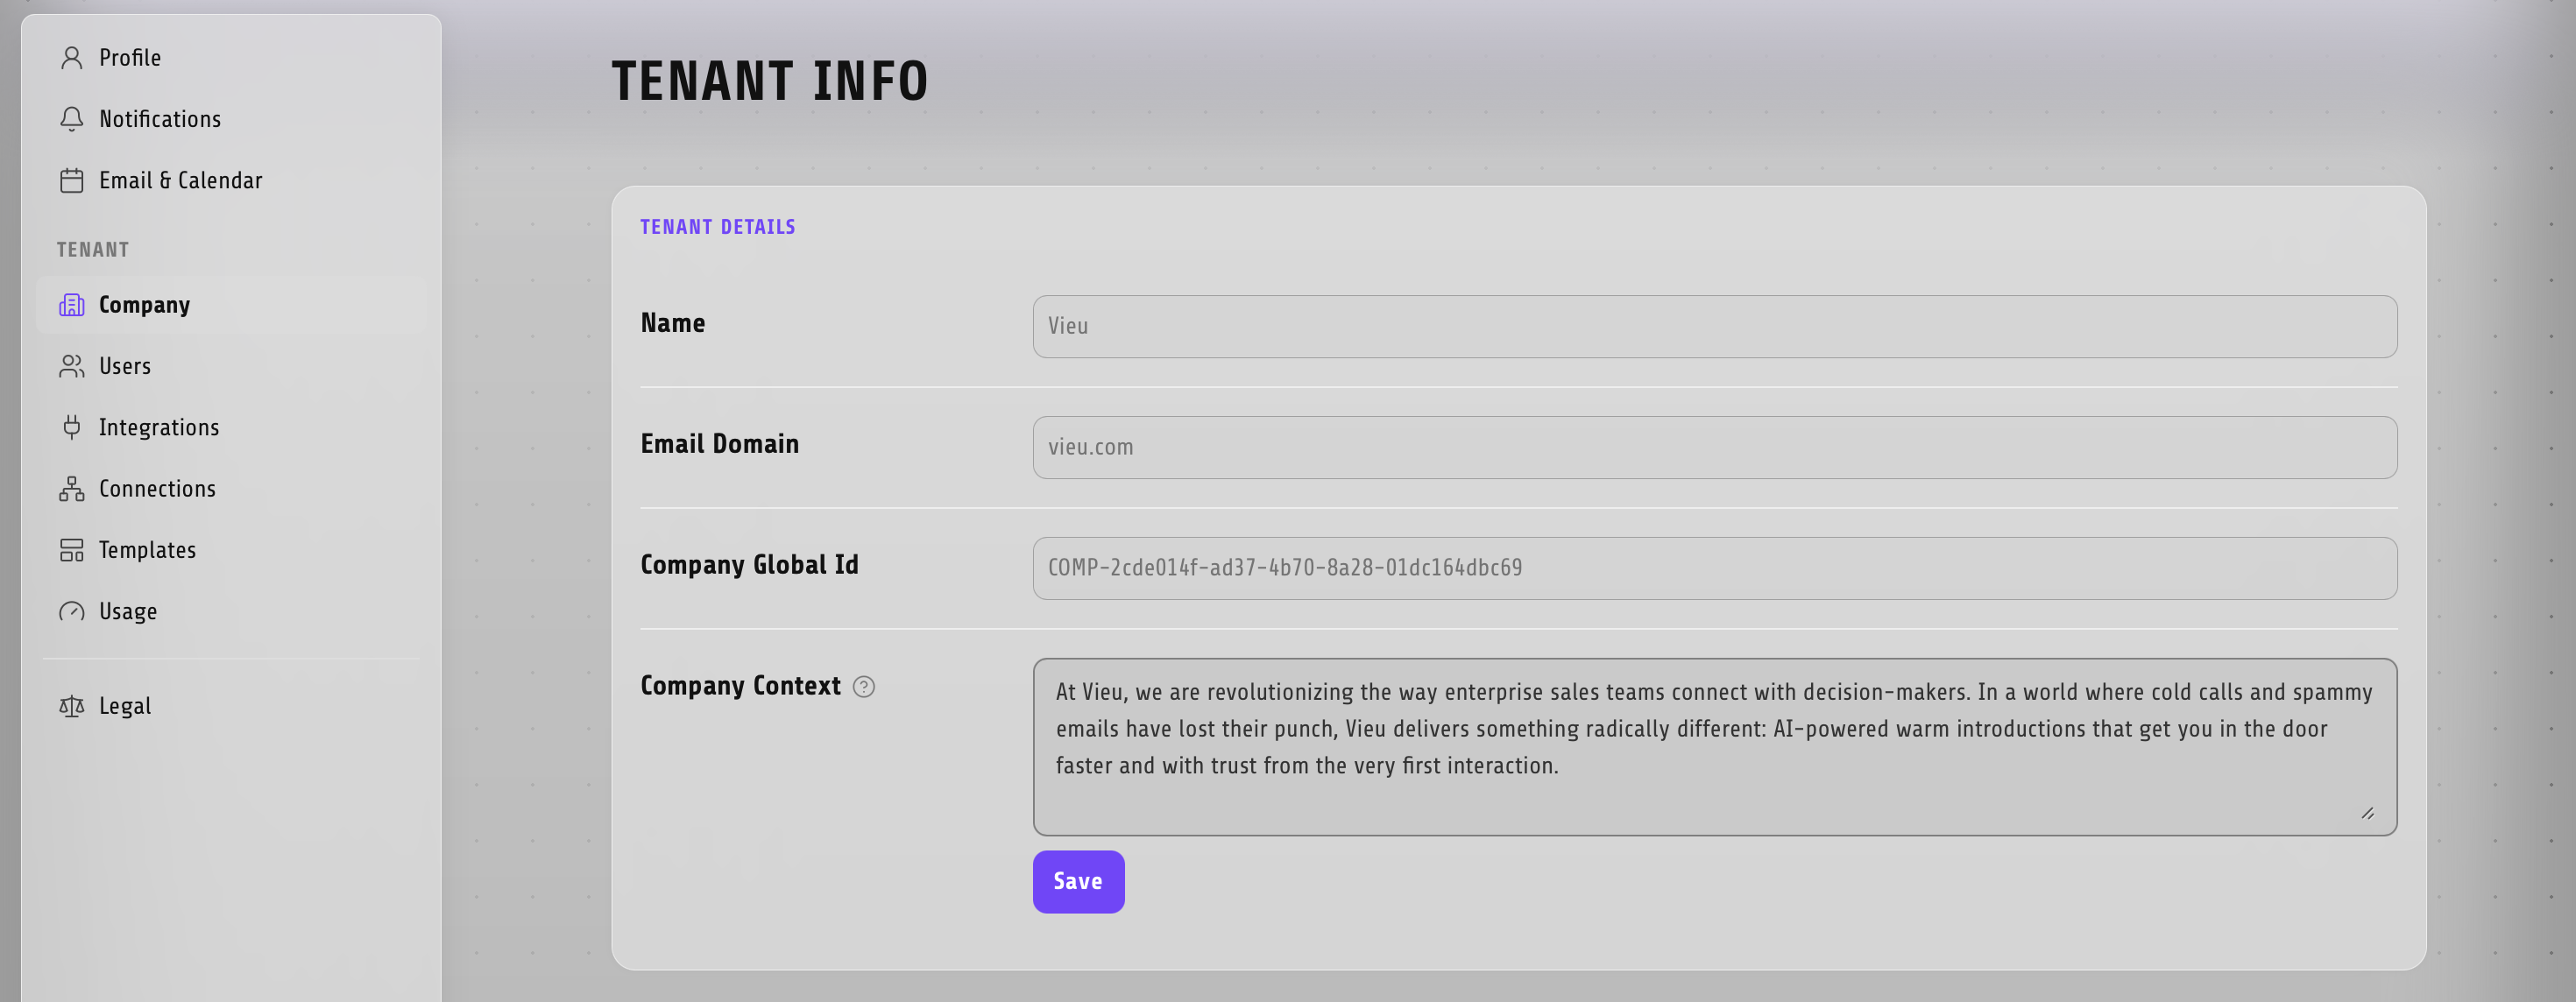
Task: Click the Templates layout icon
Action: coord(71,550)
